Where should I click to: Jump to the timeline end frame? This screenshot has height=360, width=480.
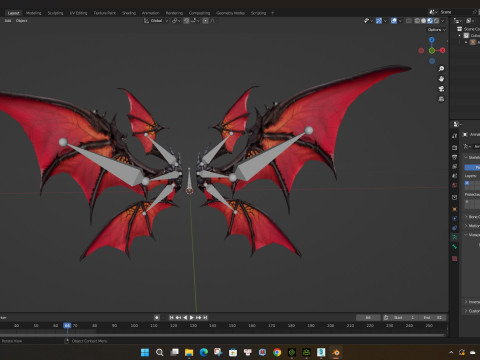pyautogui.click(x=205, y=318)
